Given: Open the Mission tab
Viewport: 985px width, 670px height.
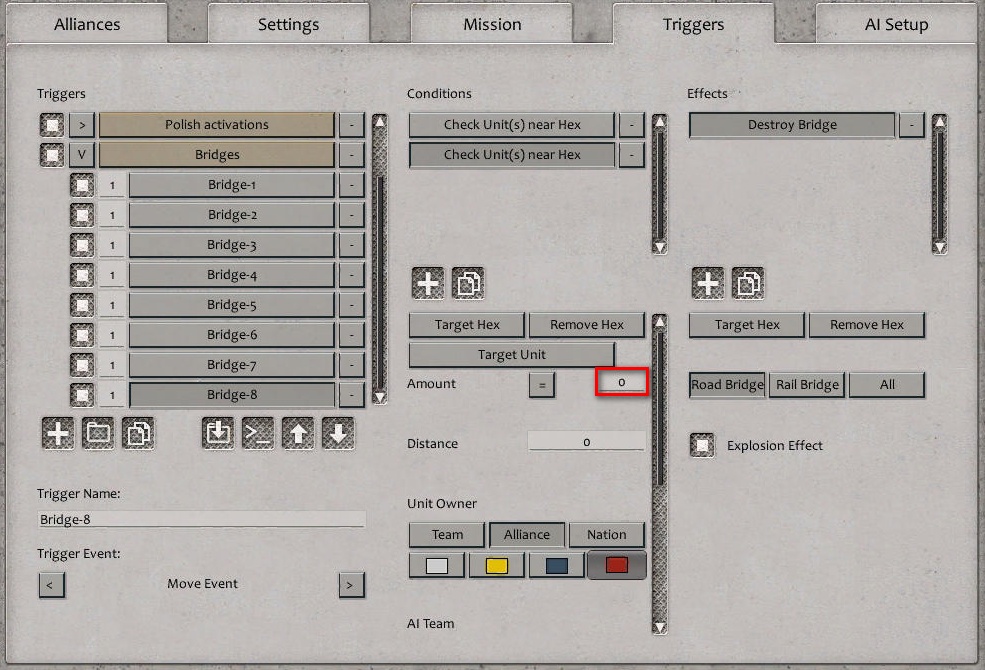Looking at the screenshot, I should point(492,24).
